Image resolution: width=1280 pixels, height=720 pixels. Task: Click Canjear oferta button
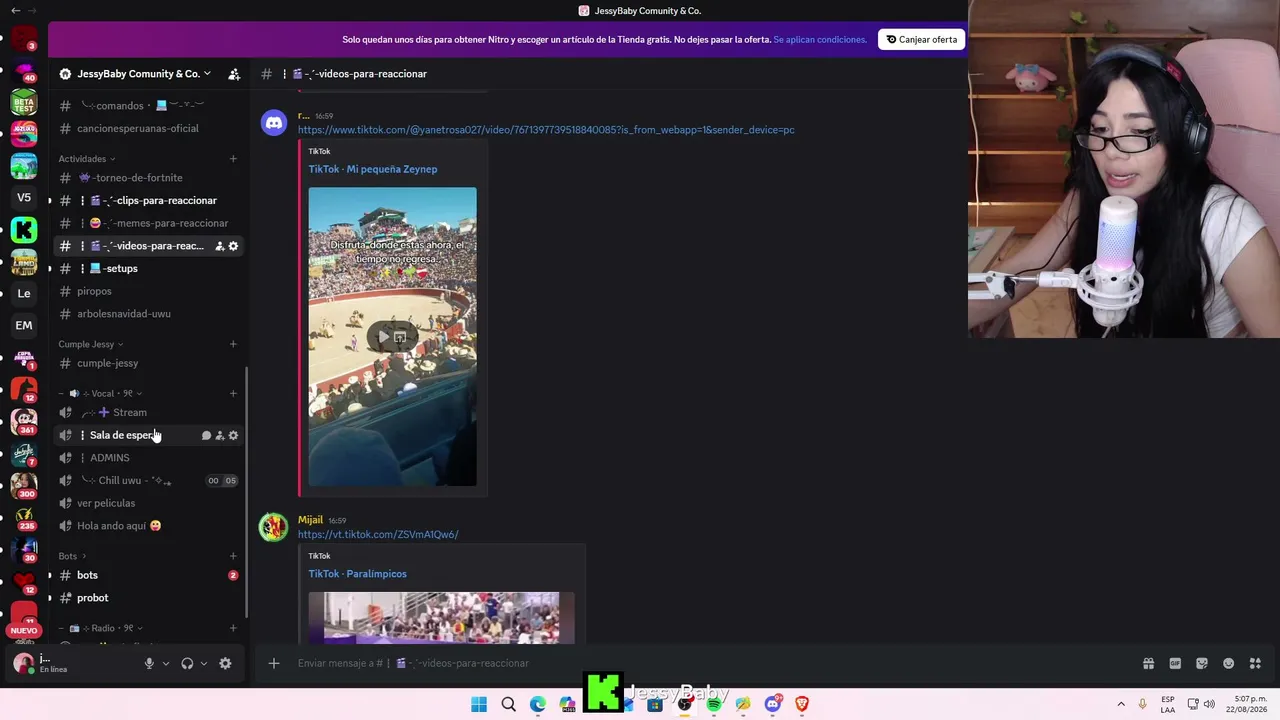pos(921,40)
